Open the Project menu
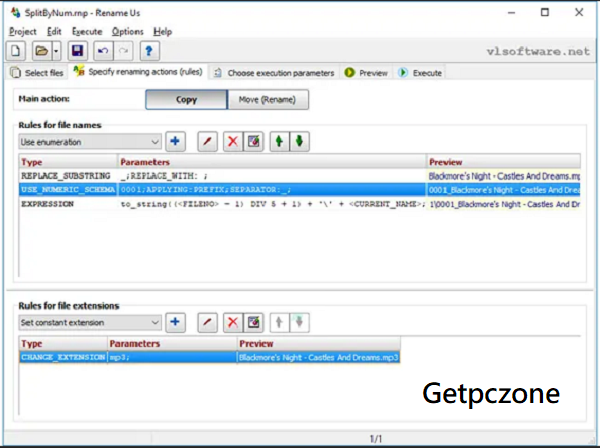 pos(23,31)
